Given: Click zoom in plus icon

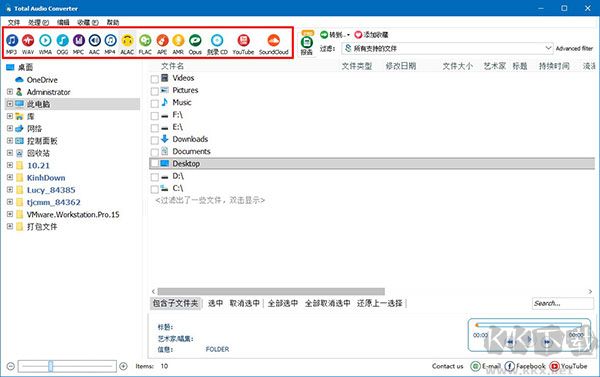Looking at the screenshot, I should [x=123, y=366].
